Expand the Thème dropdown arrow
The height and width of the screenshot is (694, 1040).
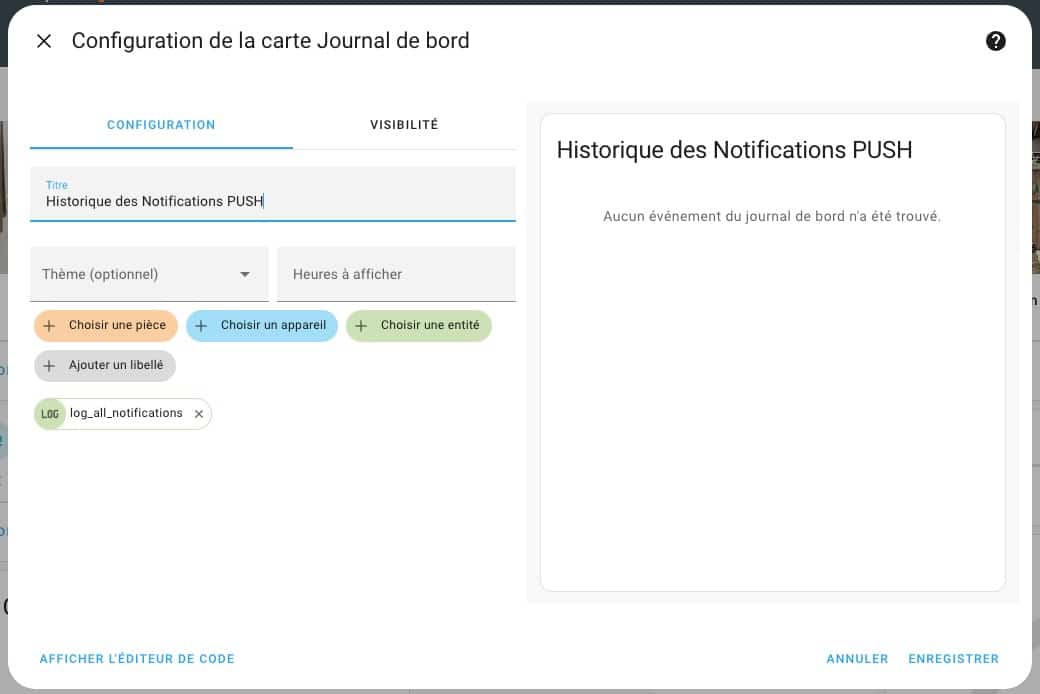click(245, 274)
